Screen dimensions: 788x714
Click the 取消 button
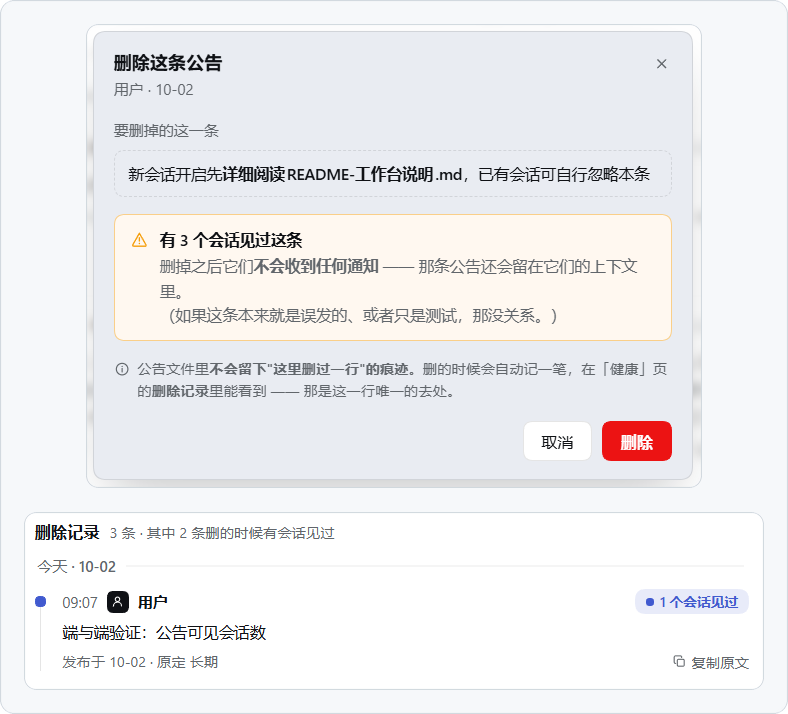click(557, 441)
